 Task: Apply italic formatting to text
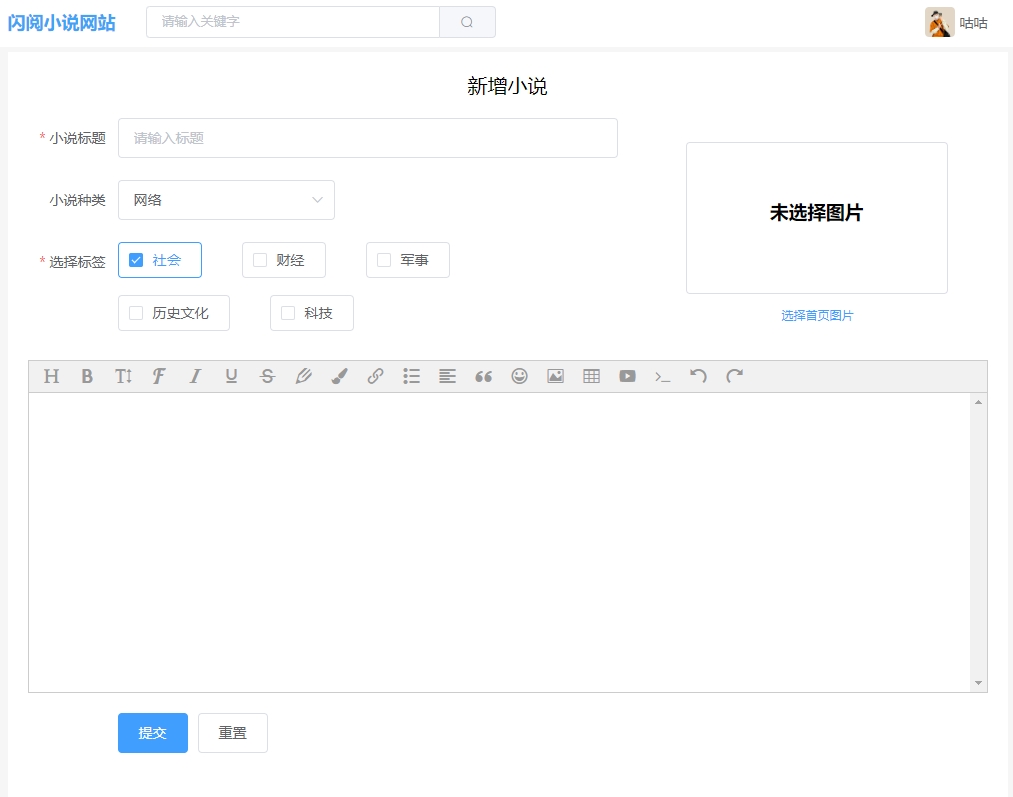[195, 376]
